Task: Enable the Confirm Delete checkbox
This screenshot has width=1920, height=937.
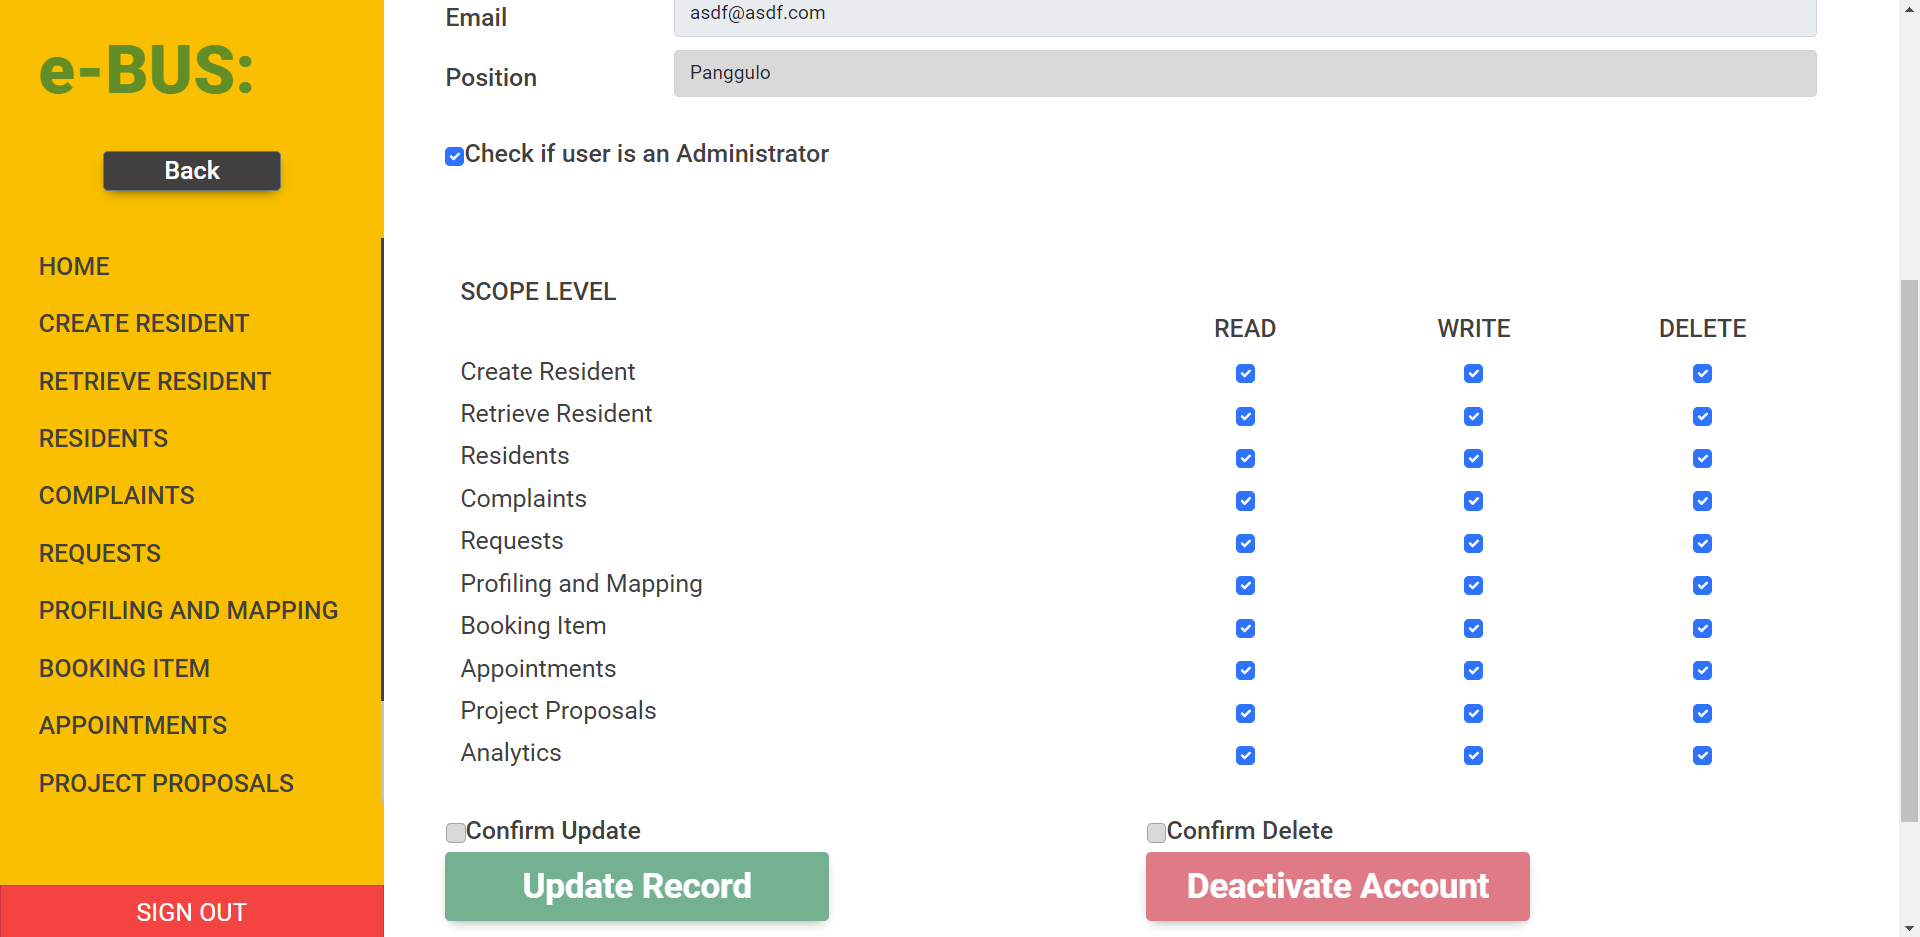Action: click(x=1157, y=833)
